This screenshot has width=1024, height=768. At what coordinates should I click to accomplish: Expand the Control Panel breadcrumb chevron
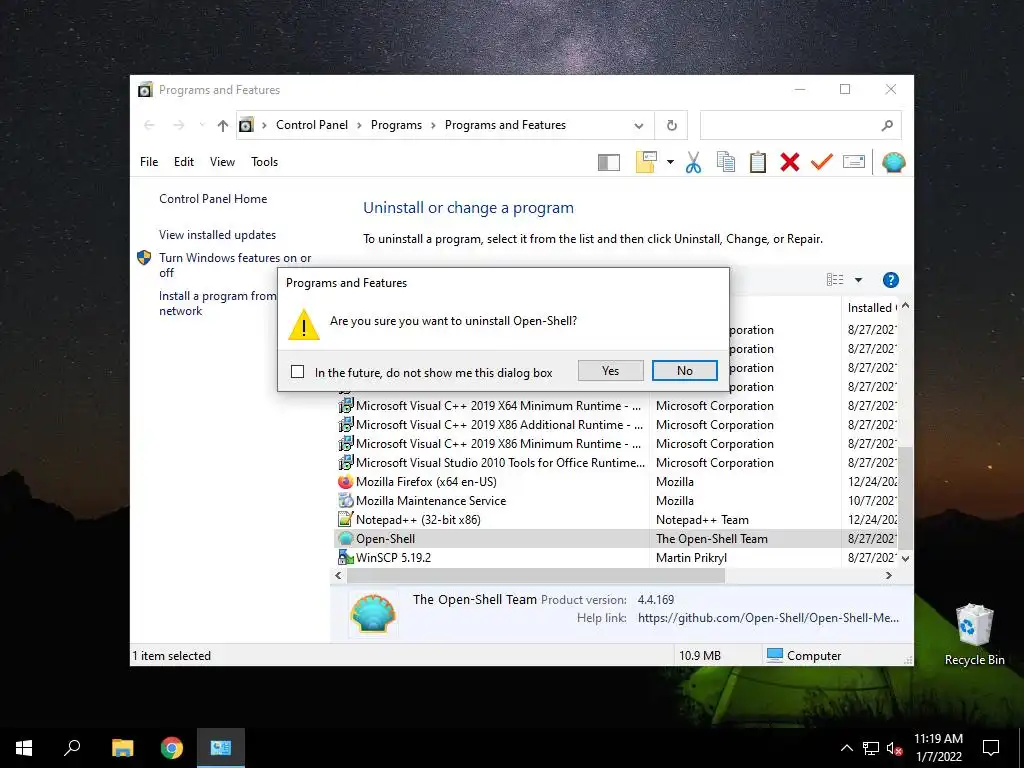(359, 125)
